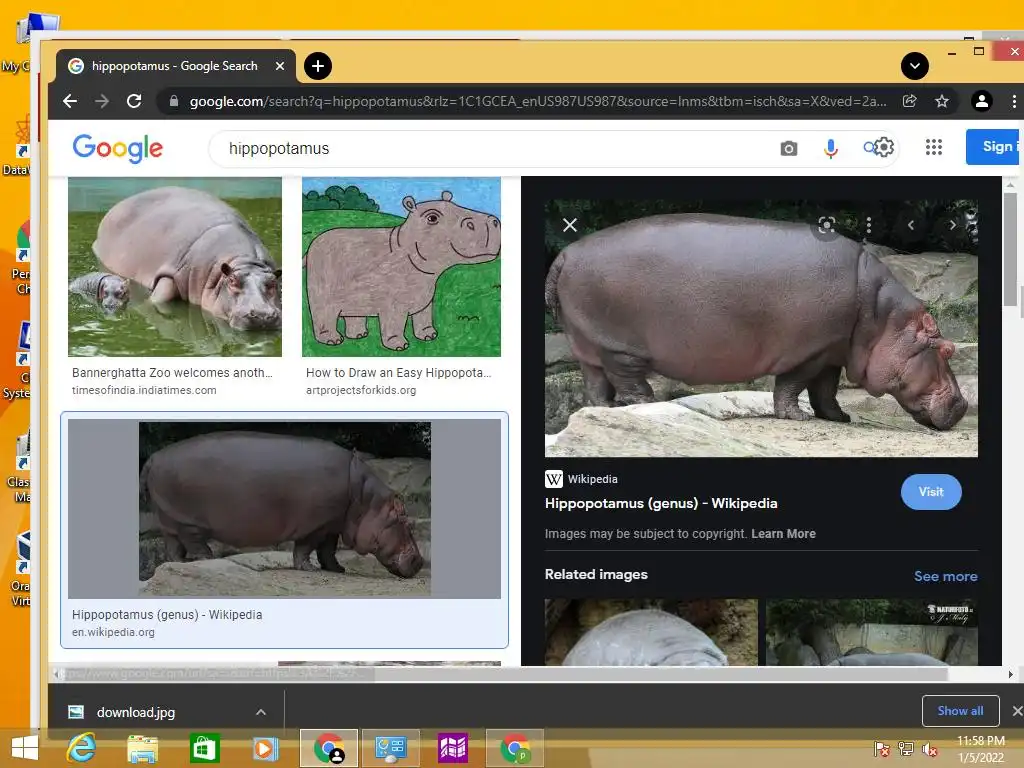Screen dimensions: 1024x768
Task: Open the purple map app taskbar icon
Action: [453, 748]
